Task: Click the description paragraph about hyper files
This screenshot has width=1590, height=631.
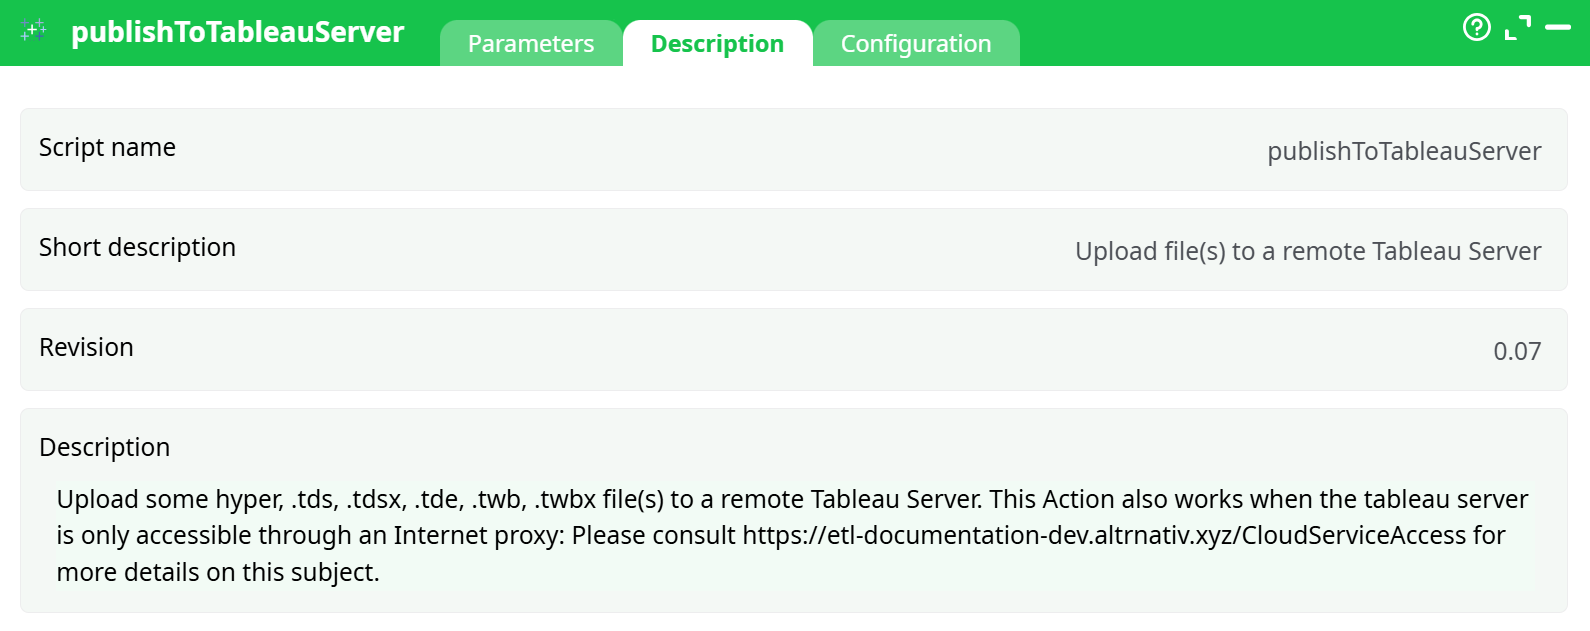Action: (x=790, y=535)
